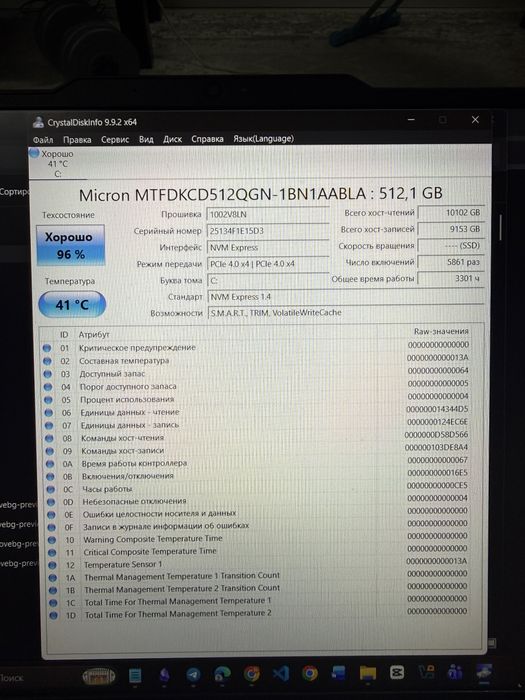525x700 pixels.
Task: Click the blue status icon of row 03
Action: click(x=47, y=374)
